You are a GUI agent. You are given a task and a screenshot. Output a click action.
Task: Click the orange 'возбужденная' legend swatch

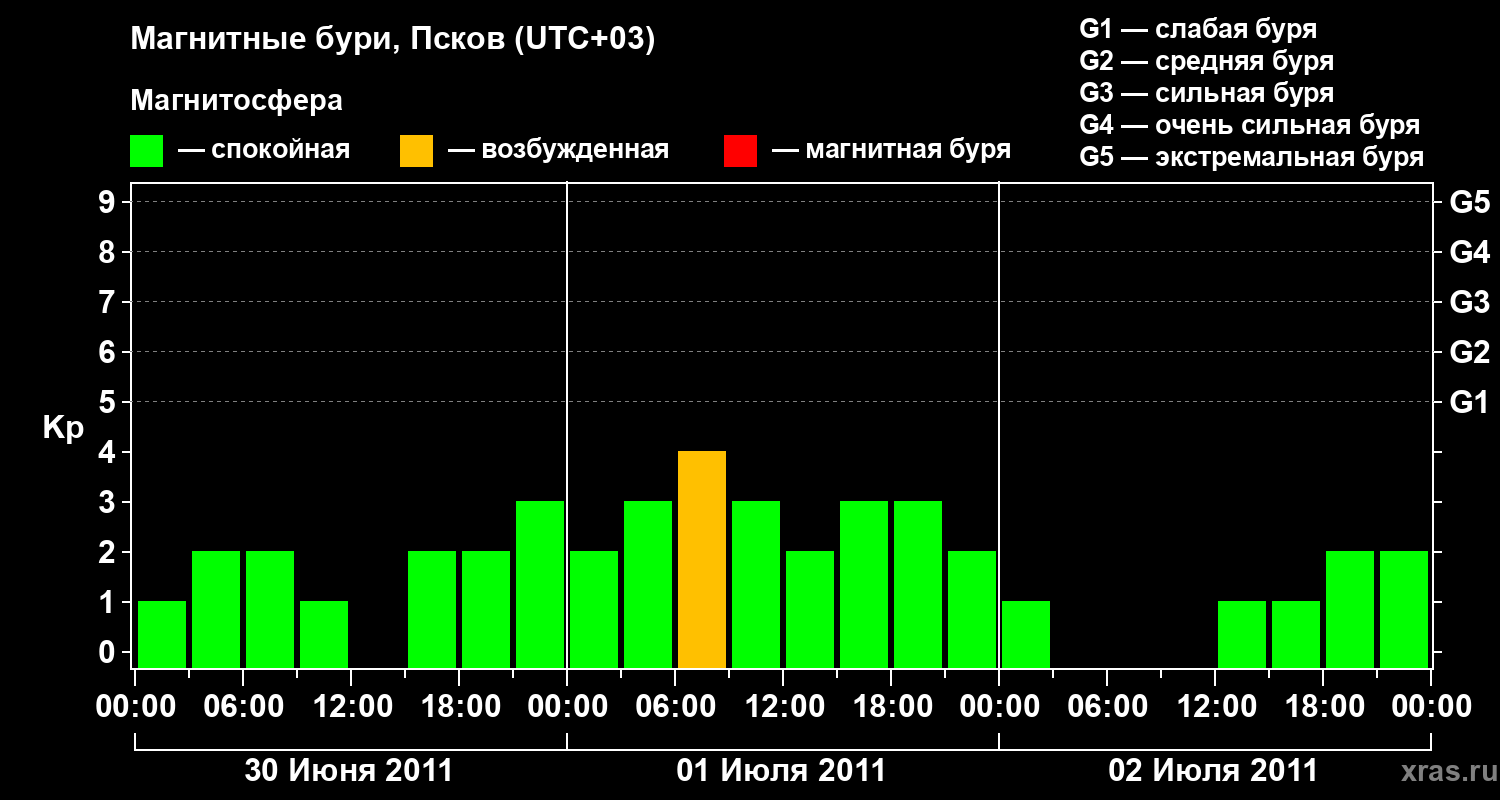point(416,151)
